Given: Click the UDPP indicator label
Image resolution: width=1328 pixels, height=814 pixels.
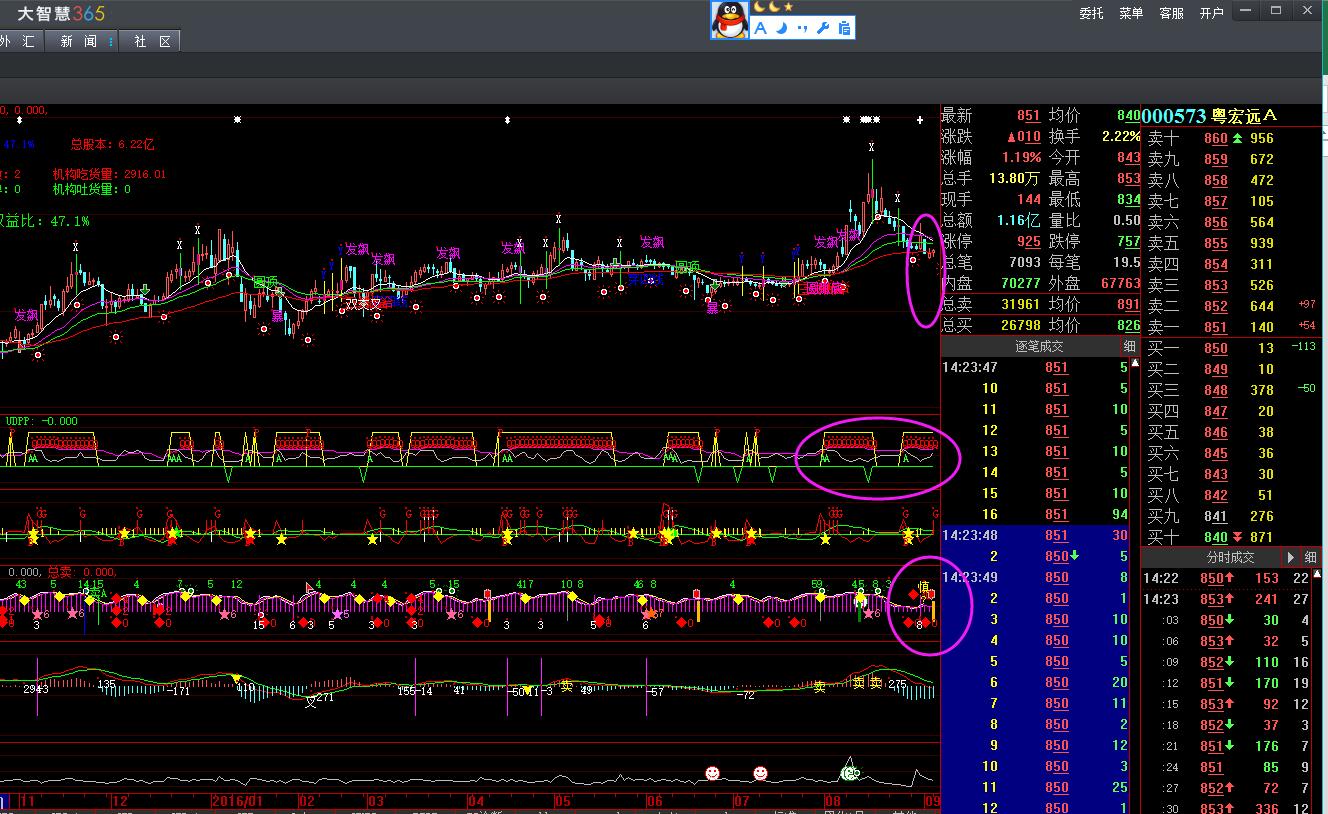Looking at the screenshot, I should pos(42,421).
